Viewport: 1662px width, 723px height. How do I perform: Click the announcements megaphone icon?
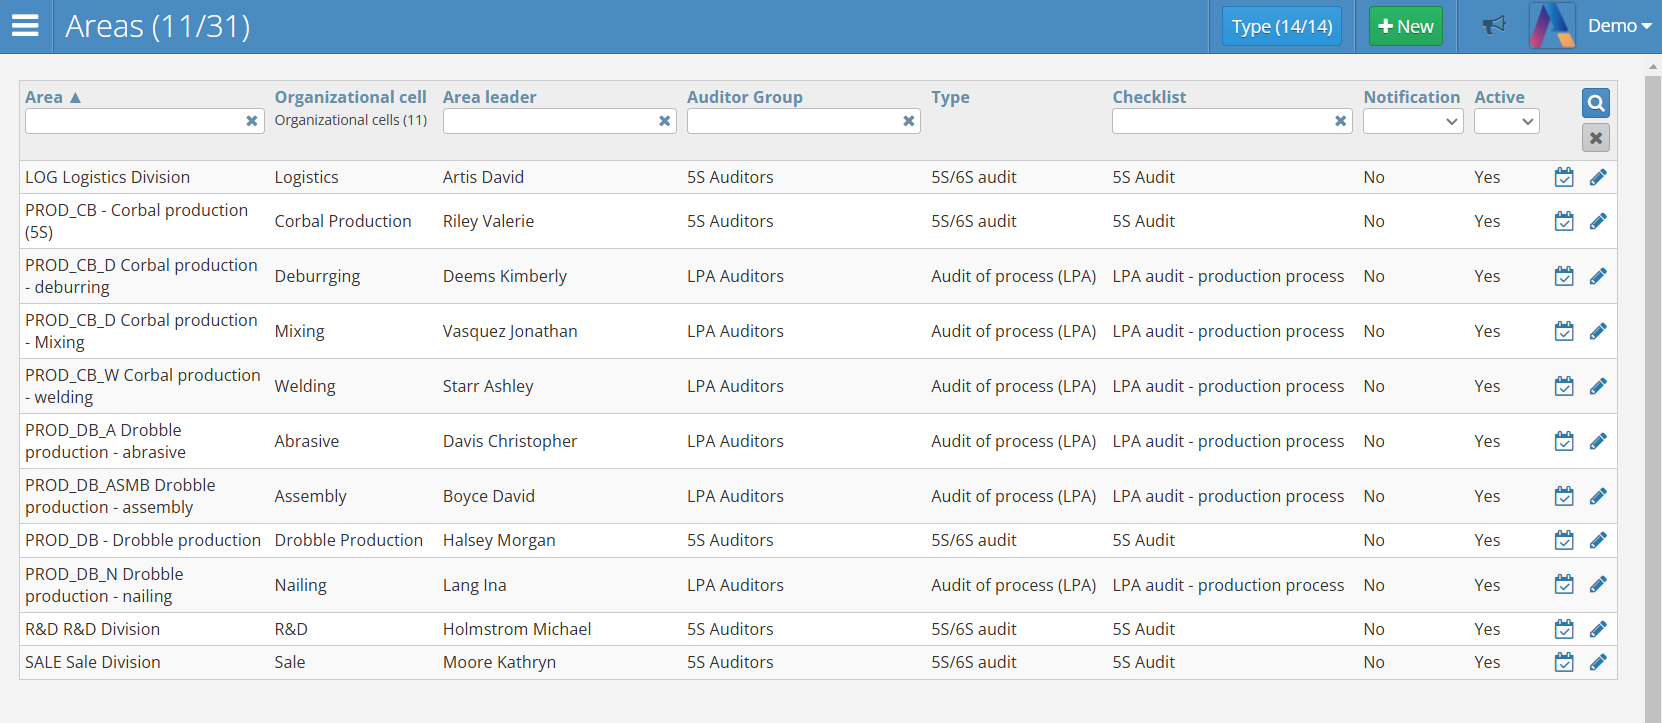[x=1494, y=26]
